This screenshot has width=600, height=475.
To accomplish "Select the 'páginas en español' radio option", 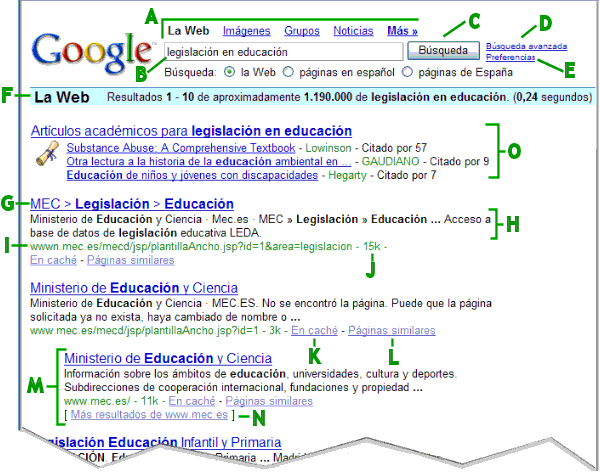I will (x=288, y=72).
